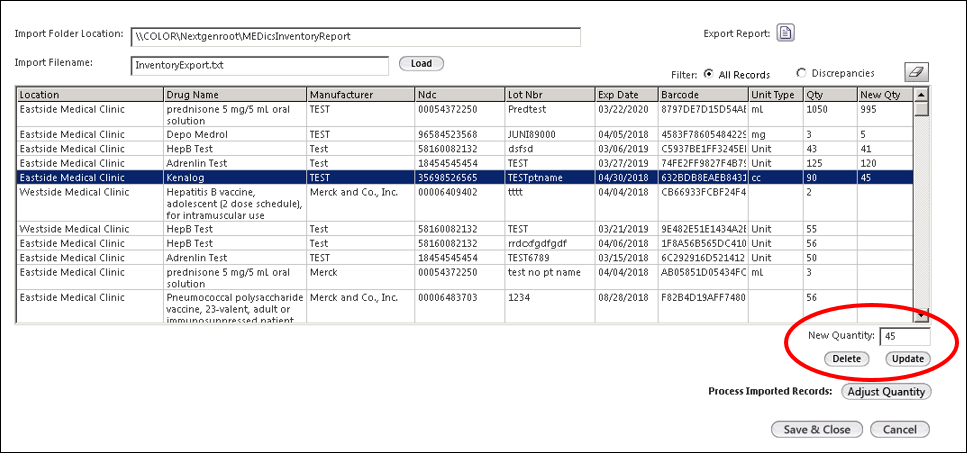
Task: Click barcode CB66933FCBF24F4 cell
Action: 703,203
